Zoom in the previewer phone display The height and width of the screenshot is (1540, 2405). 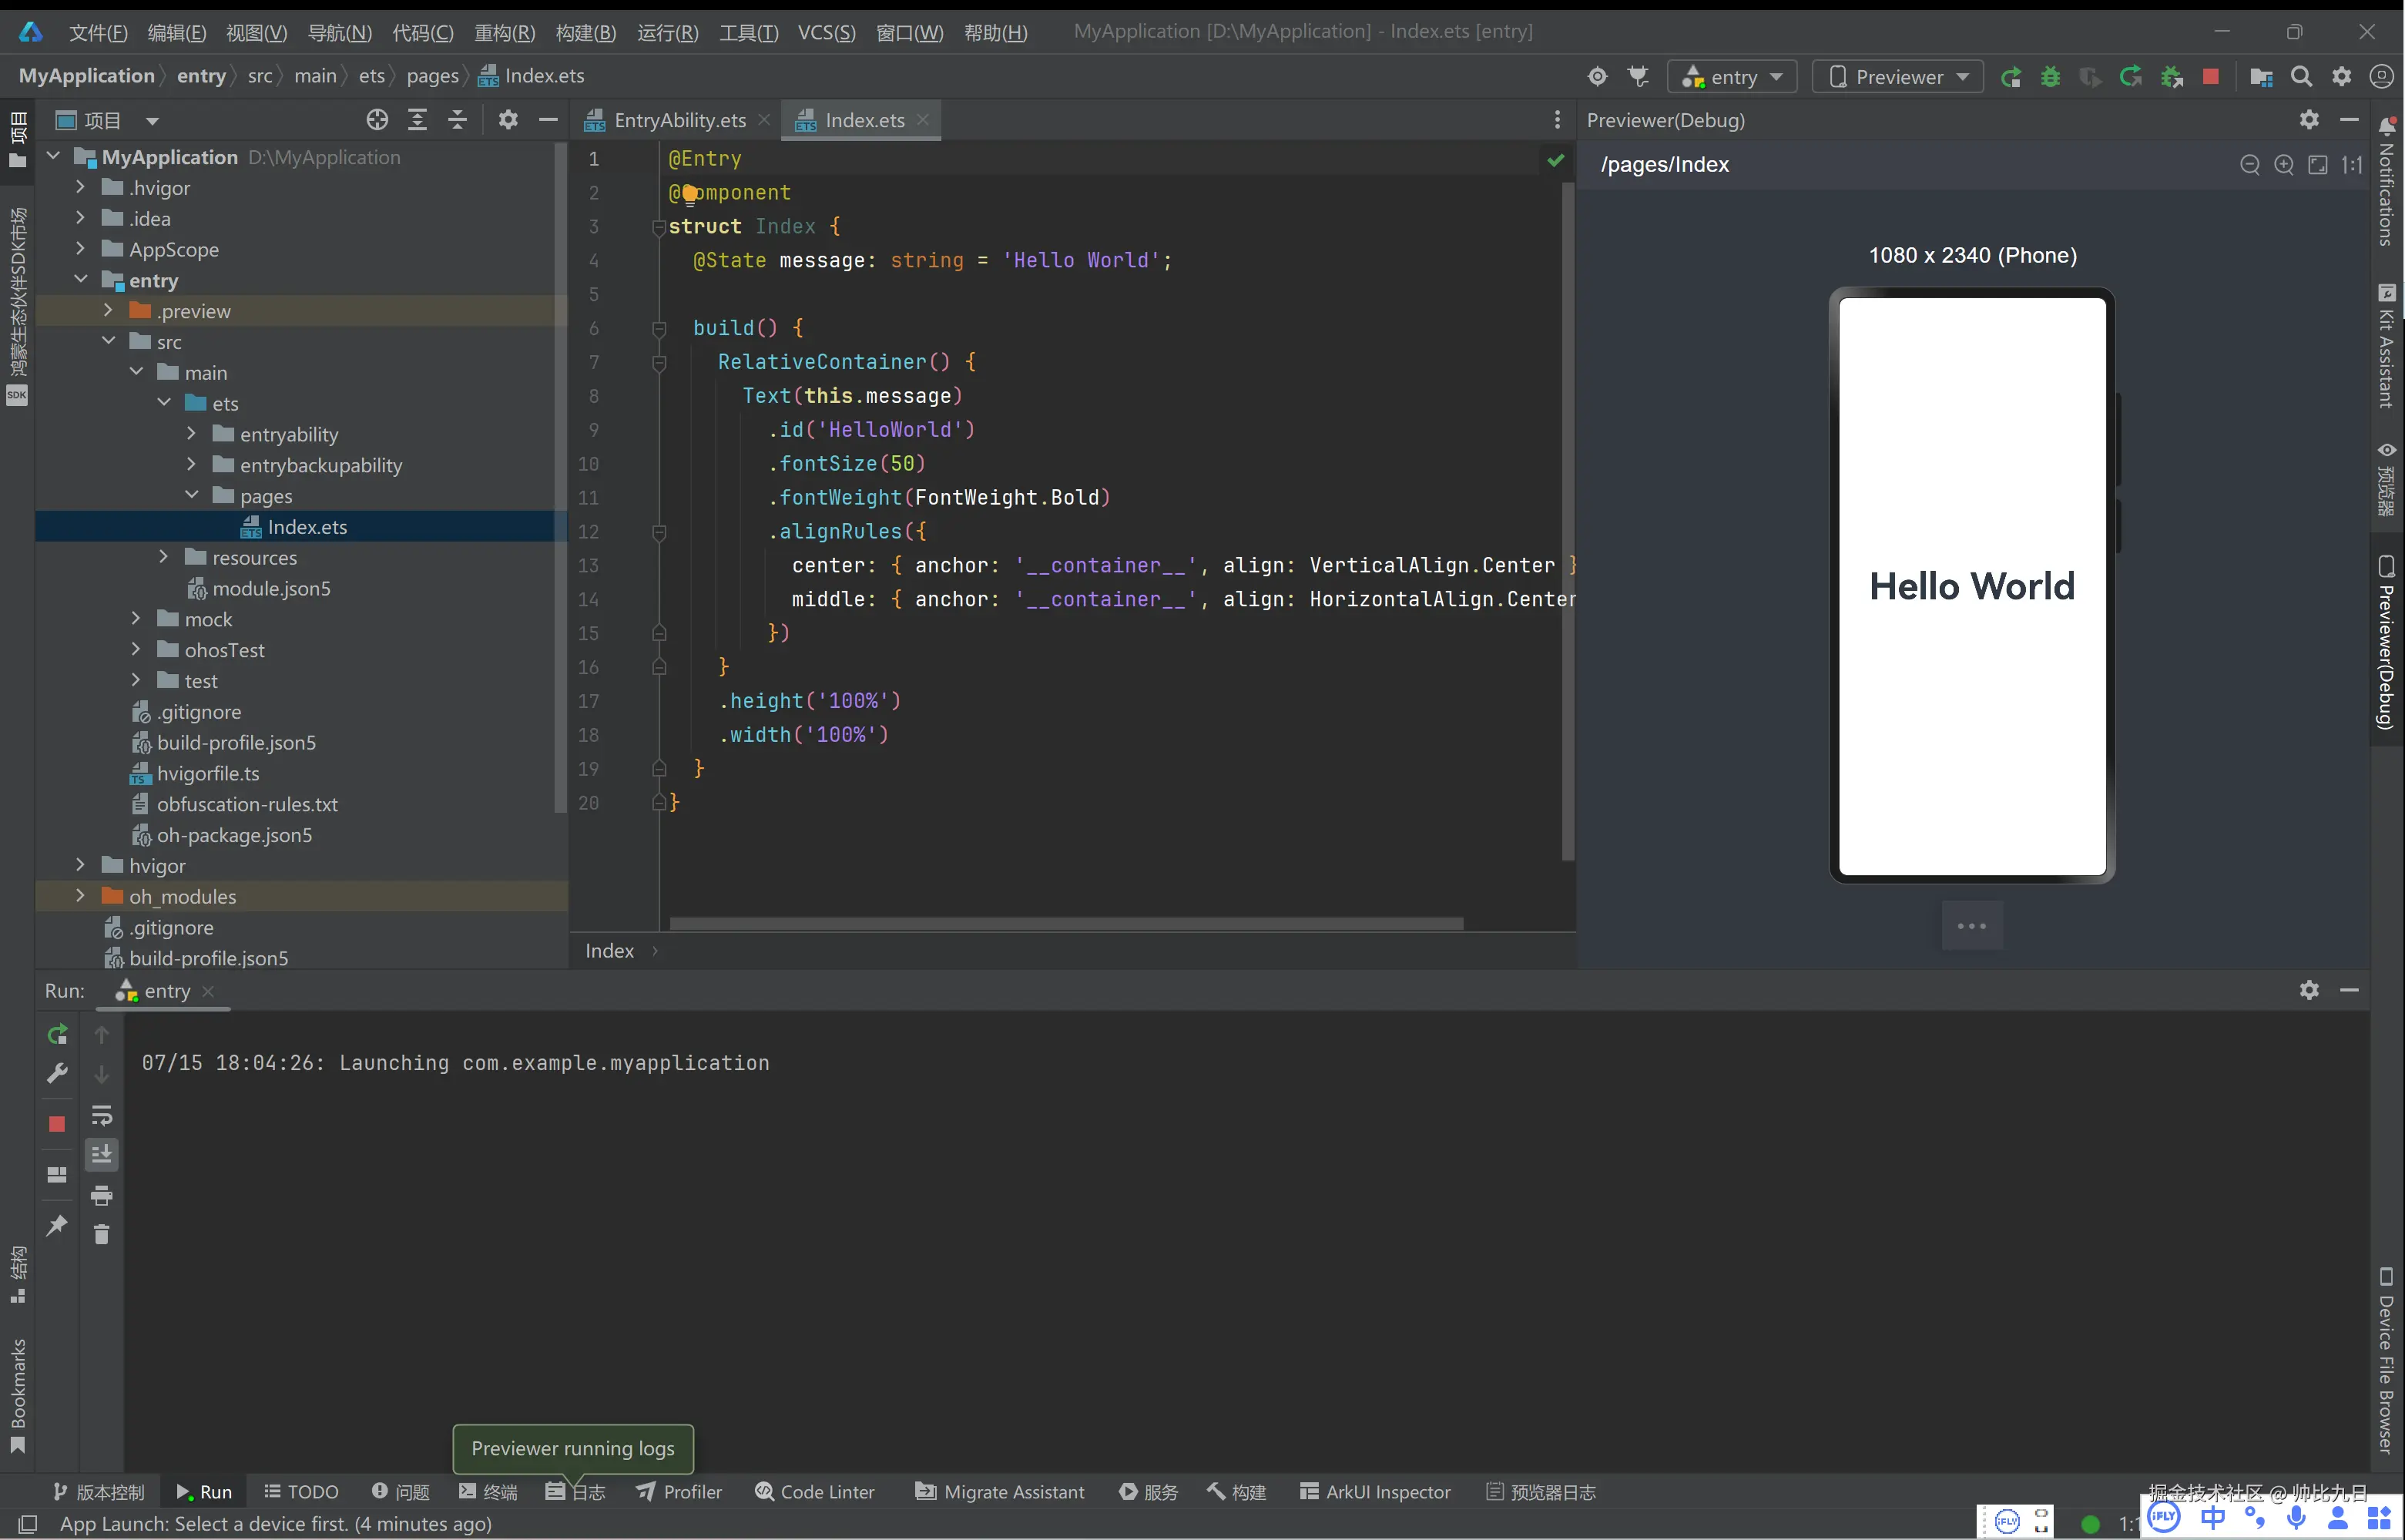[x=2284, y=165]
